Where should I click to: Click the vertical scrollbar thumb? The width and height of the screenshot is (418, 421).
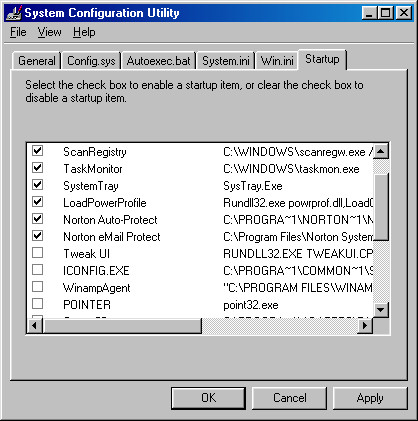click(380, 207)
